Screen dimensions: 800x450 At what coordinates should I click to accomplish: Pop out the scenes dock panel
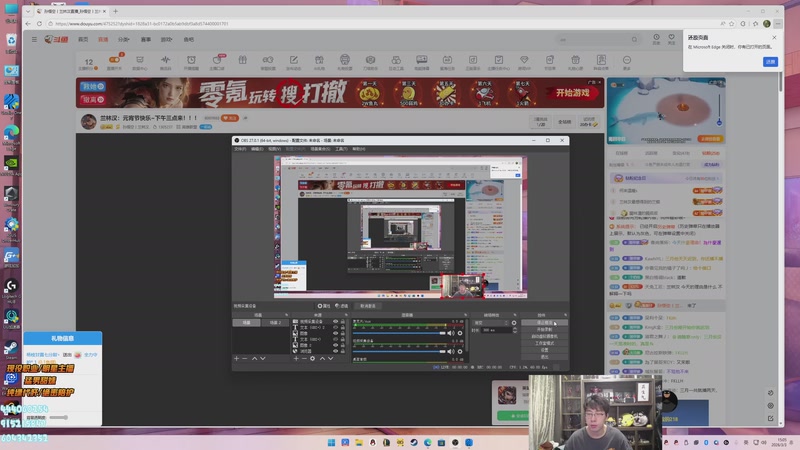pyautogui.click(x=287, y=315)
